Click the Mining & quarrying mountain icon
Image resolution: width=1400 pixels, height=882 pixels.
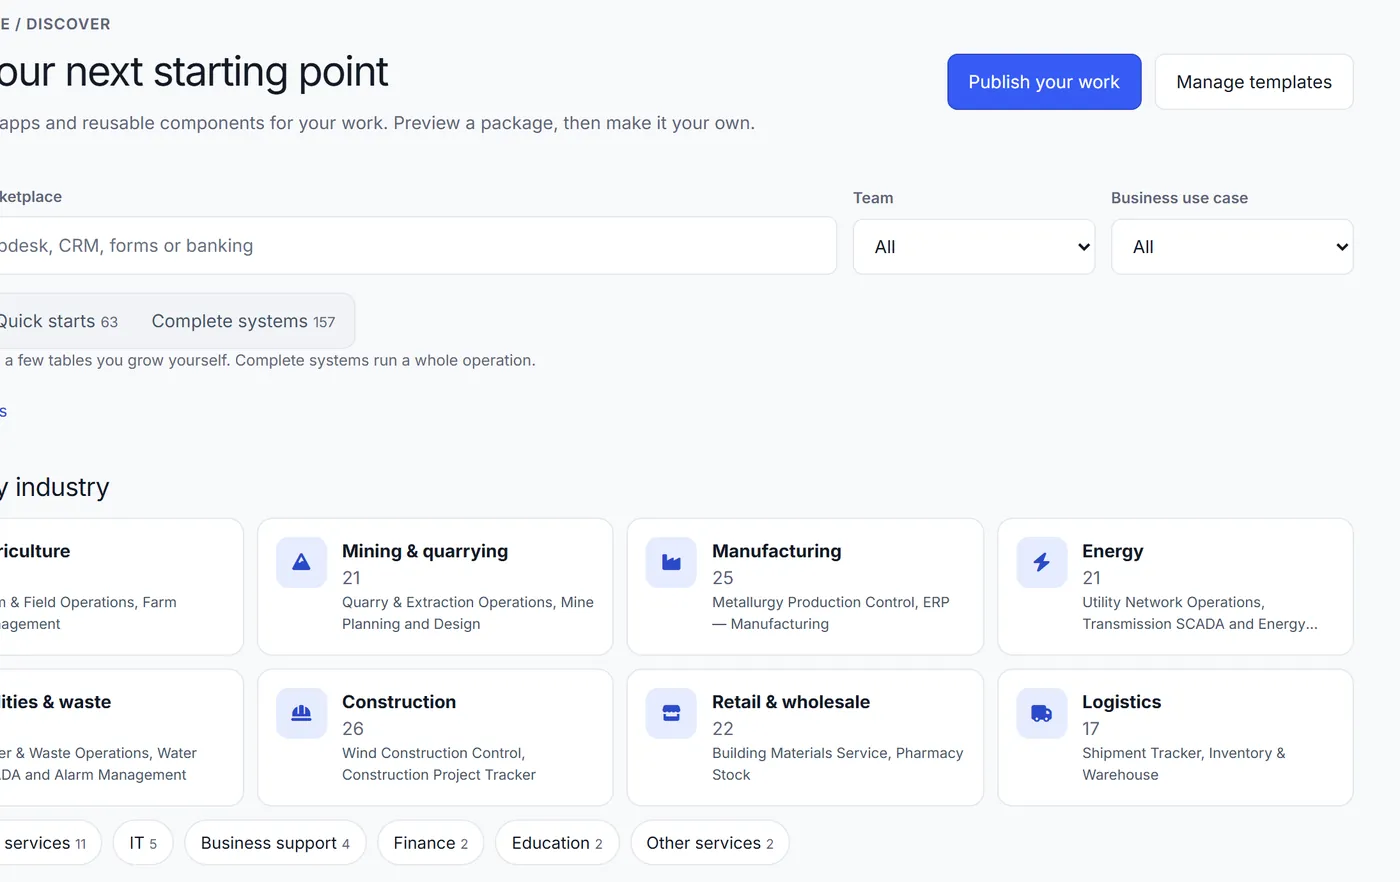(x=301, y=562)
